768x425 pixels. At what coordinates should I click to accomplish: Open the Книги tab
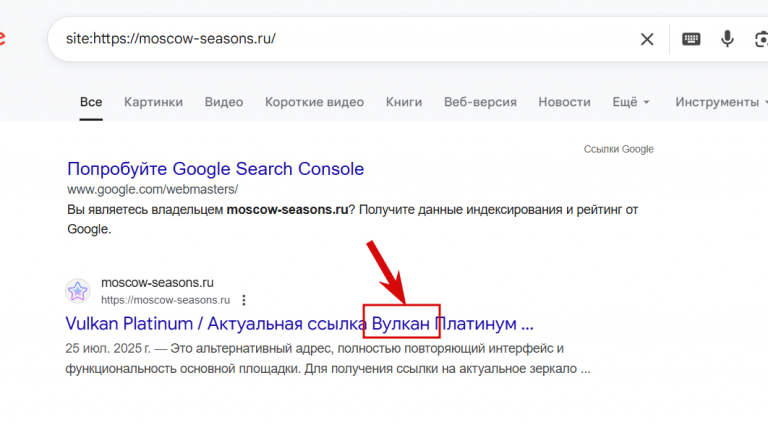click(x=404, y=102)
